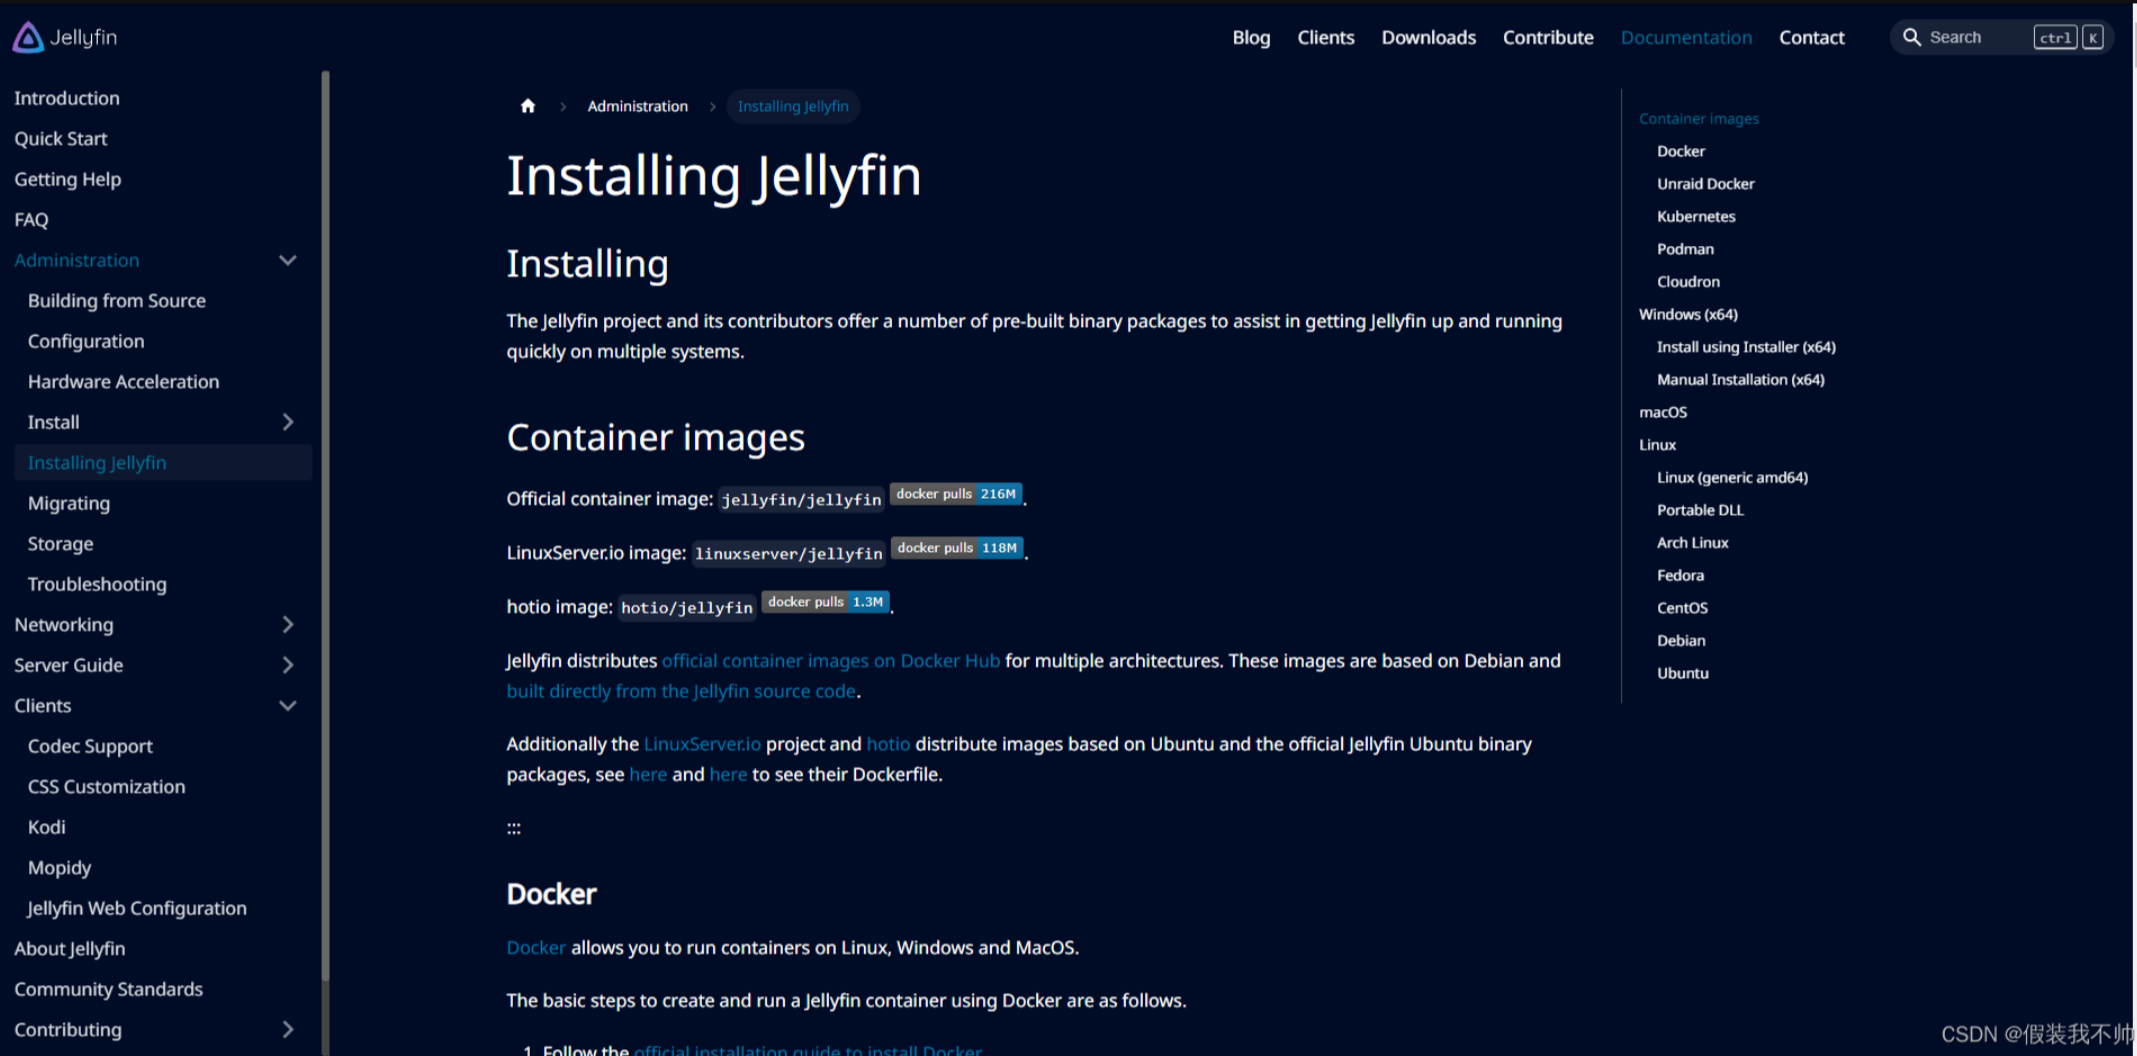Follow the hotio link in paragraph
Screen dimensions: 2137x1056
[888, 744]
